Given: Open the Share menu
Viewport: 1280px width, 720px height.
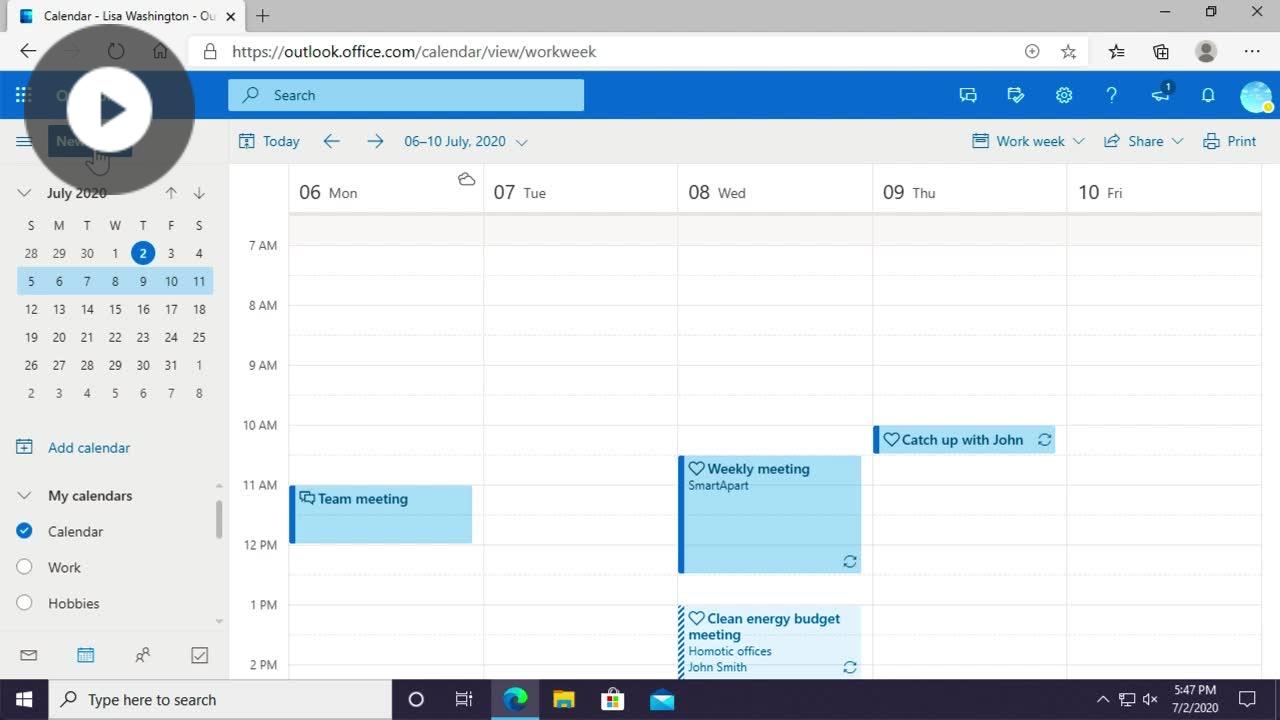Looking at the screenshot, I should (x=1143, y=141).
